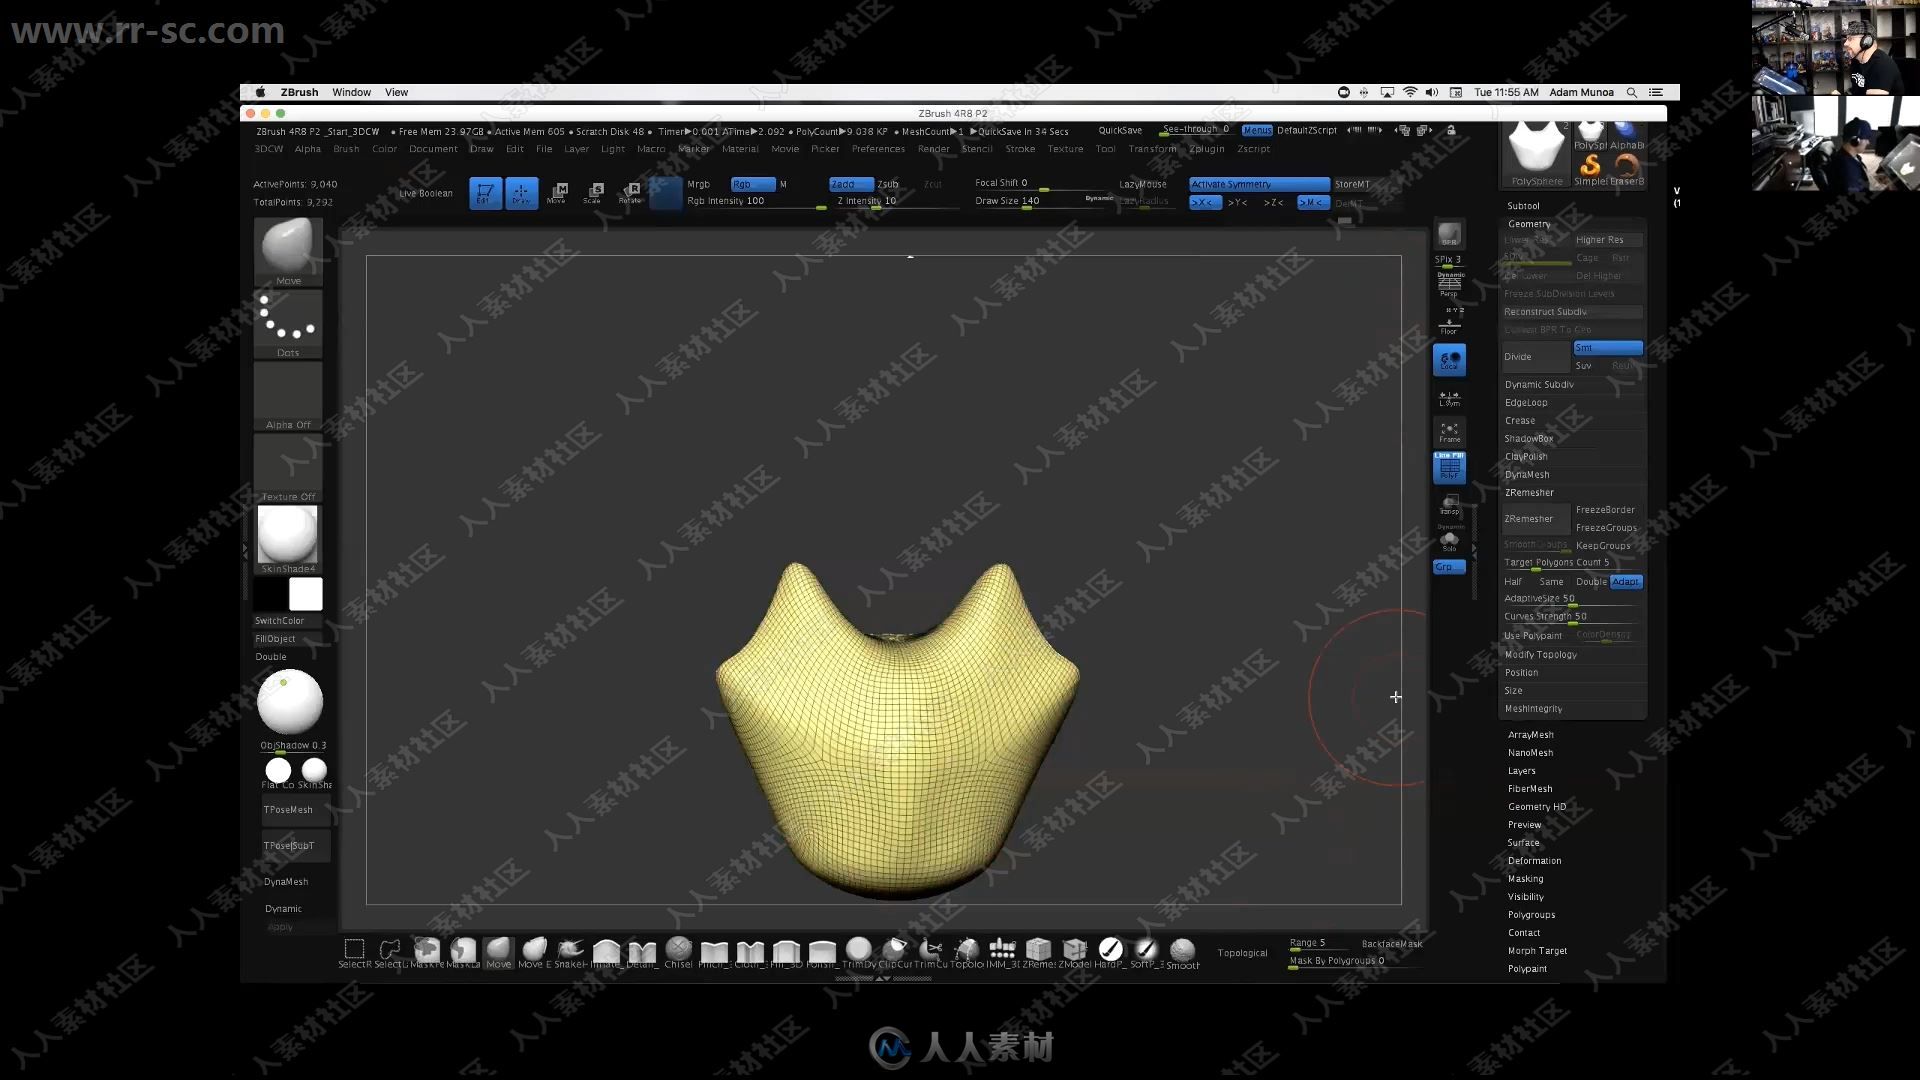Enable the Activate Symmetry setting
The width and height of the screenshot is (1920, 1080).
click(x=1257, y=183)
